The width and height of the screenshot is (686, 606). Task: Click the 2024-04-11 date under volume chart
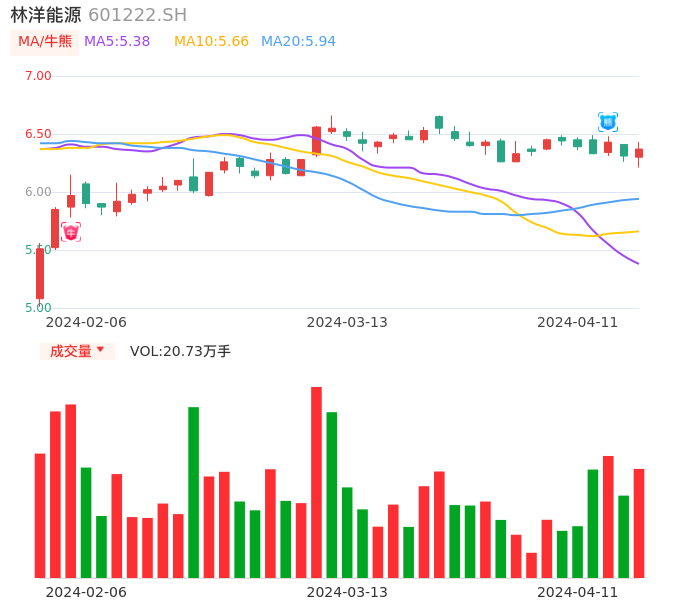pyautogui.click(x=578, y=592)
